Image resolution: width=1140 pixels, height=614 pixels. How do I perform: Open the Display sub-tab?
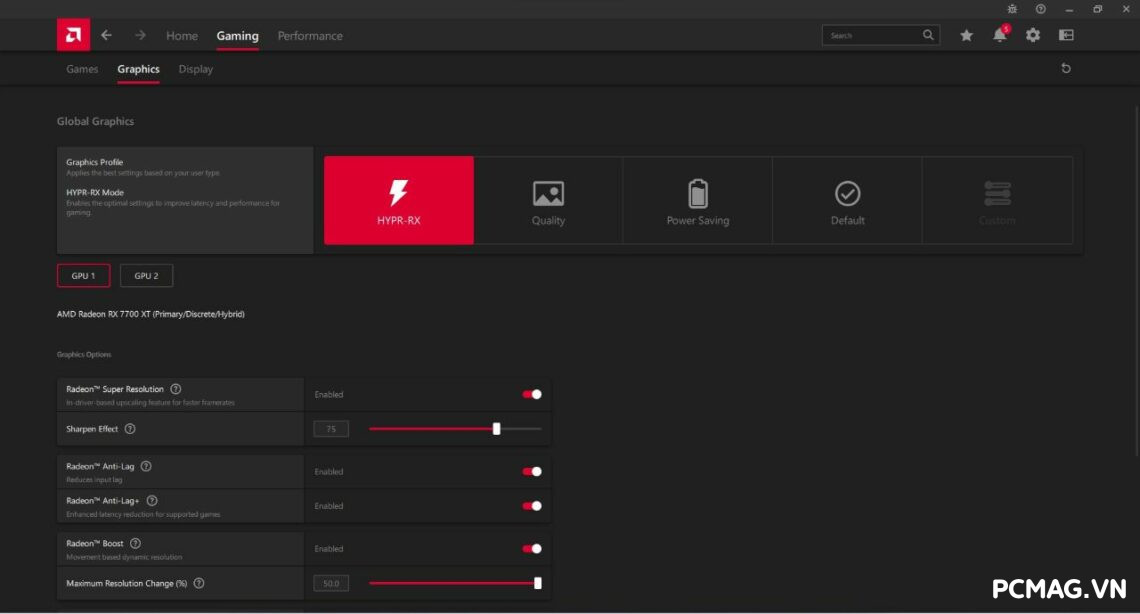coord(196,69)
